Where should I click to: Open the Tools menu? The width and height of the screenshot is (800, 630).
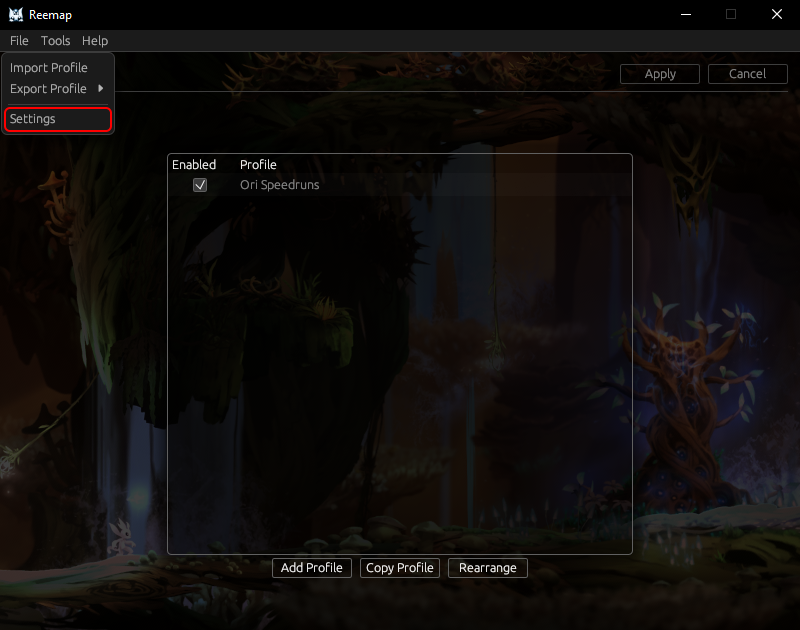55,41
